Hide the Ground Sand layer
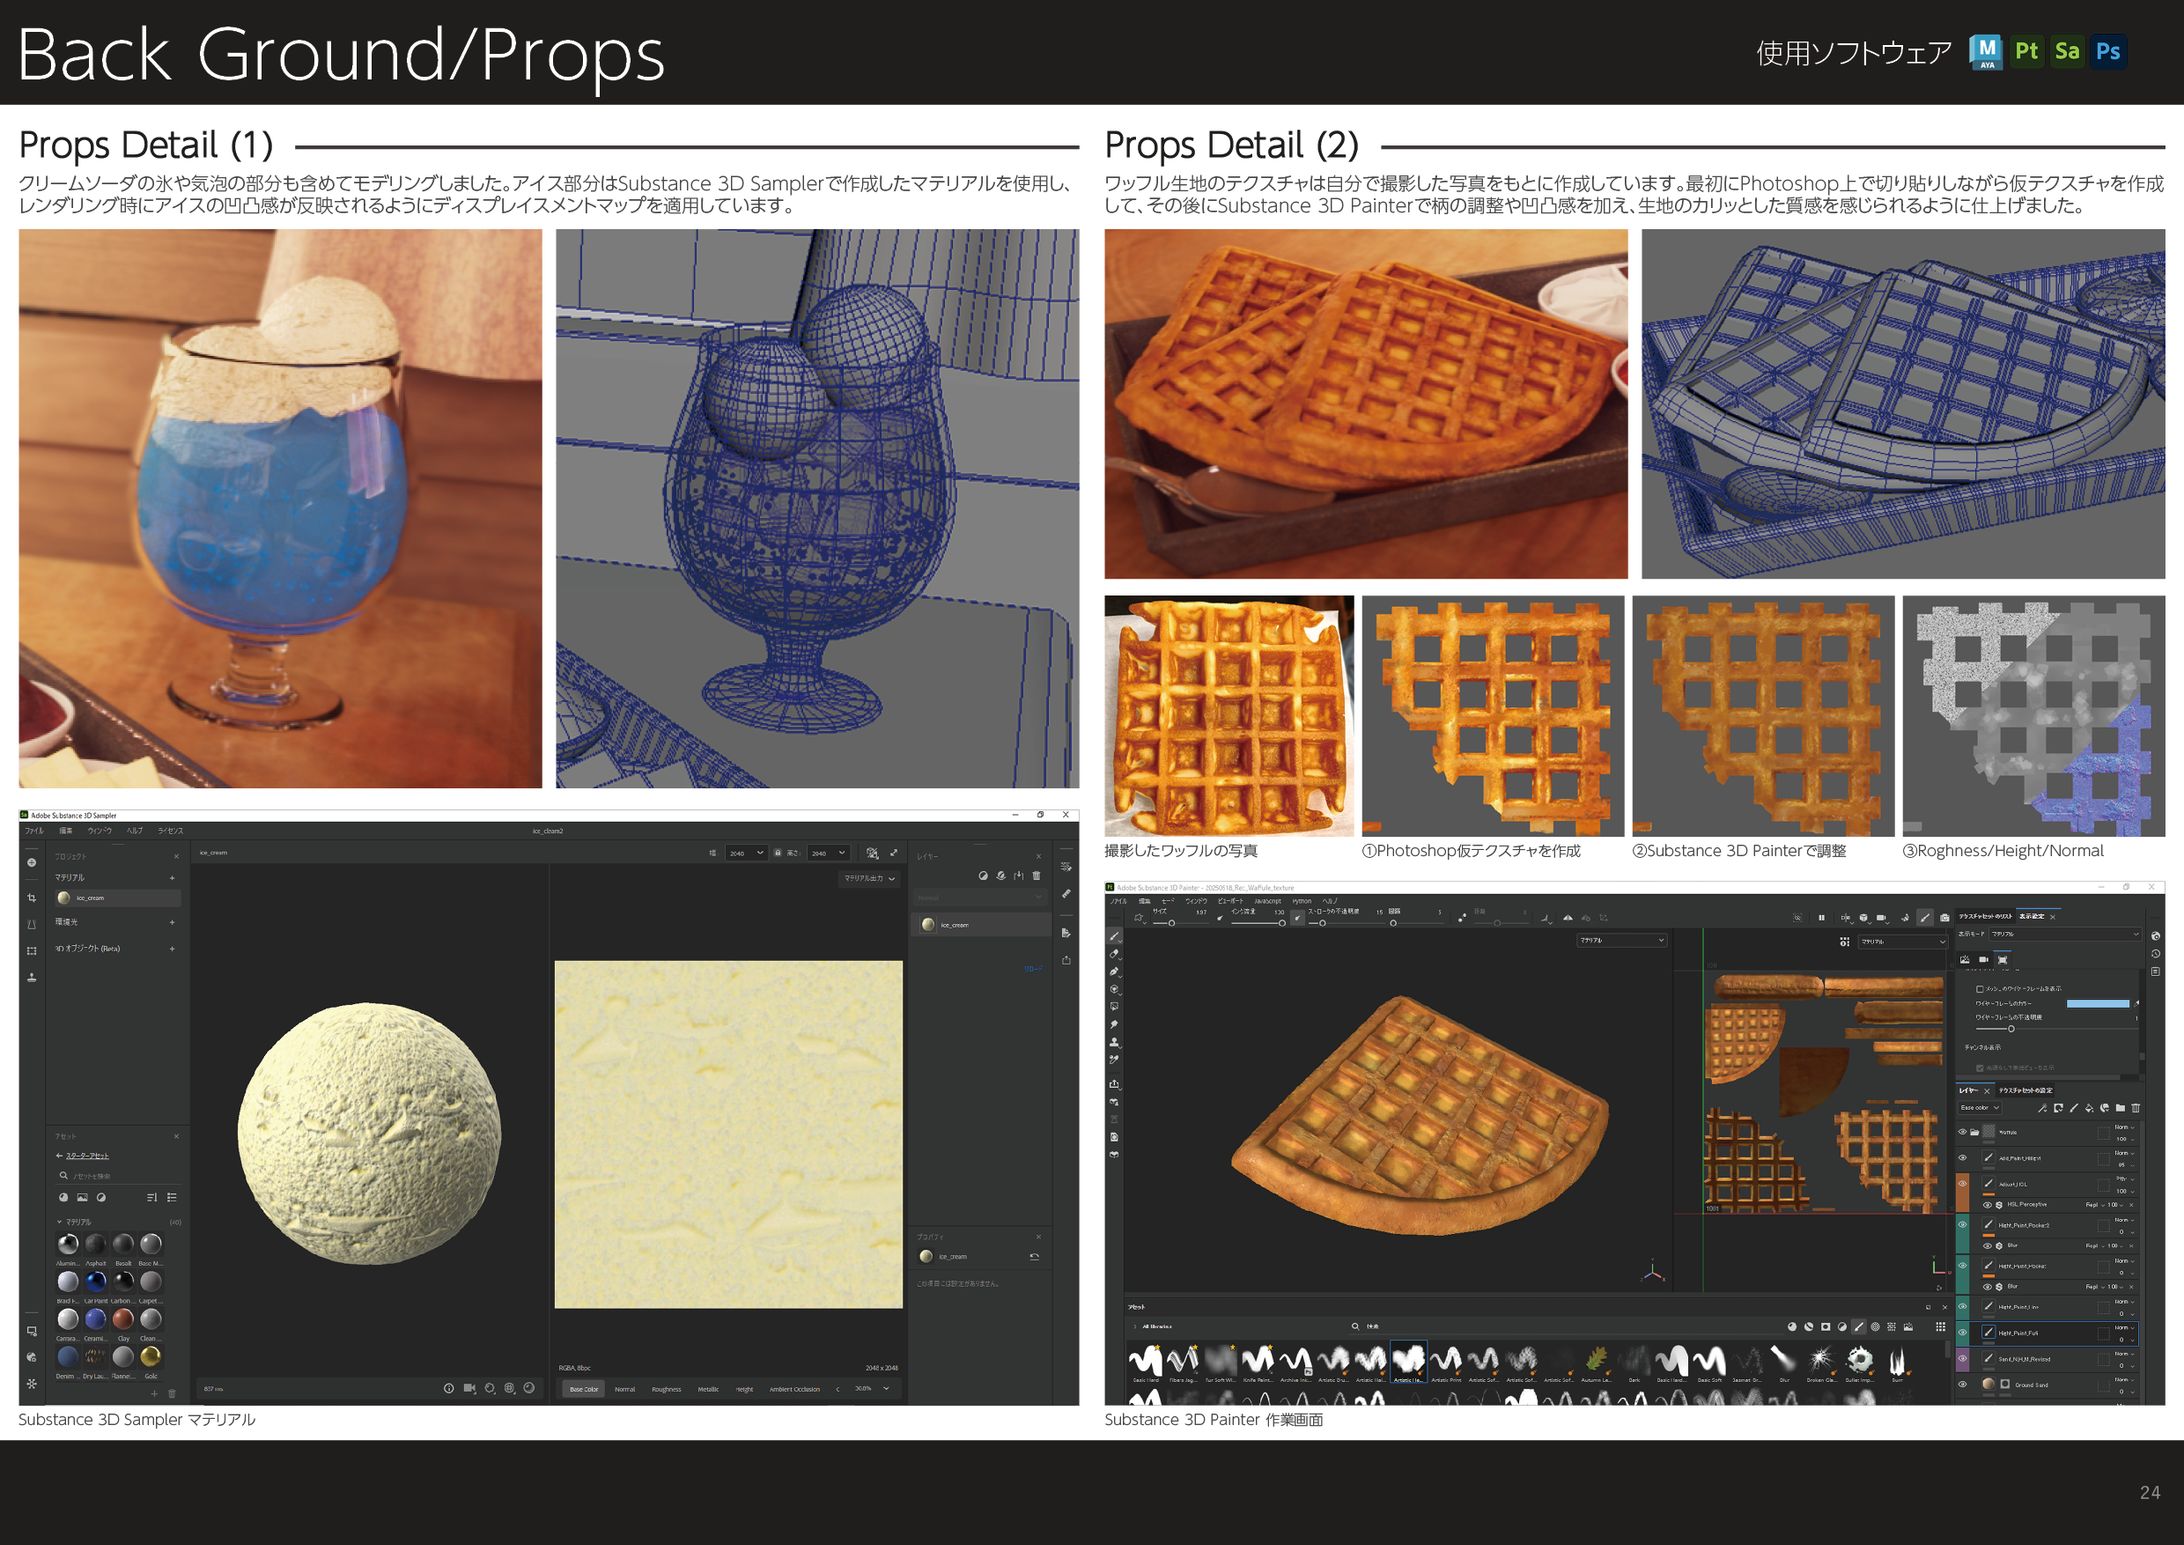The height and width of the screenshot is (1545, 2184). tap(1962, 1385)
